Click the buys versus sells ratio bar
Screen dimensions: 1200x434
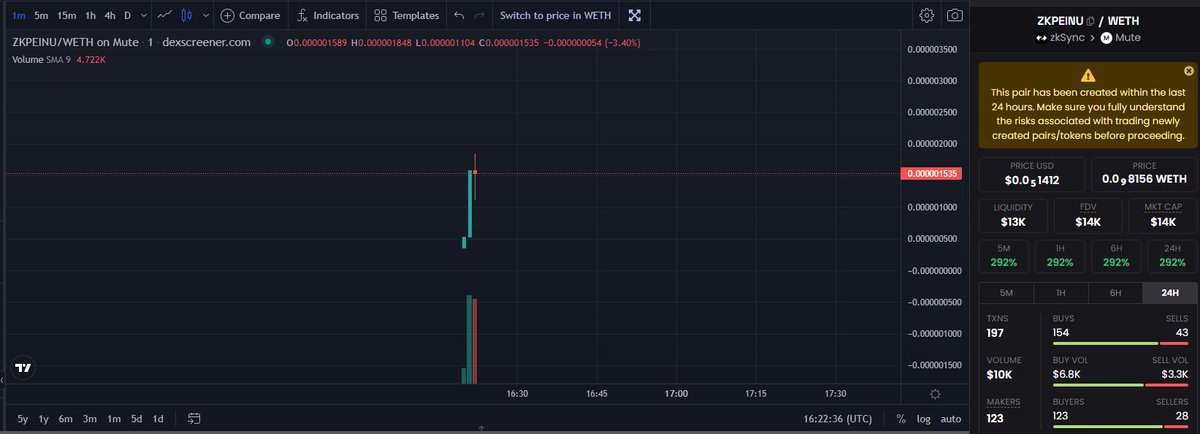pyautogui.click(x=1120, y=345)
